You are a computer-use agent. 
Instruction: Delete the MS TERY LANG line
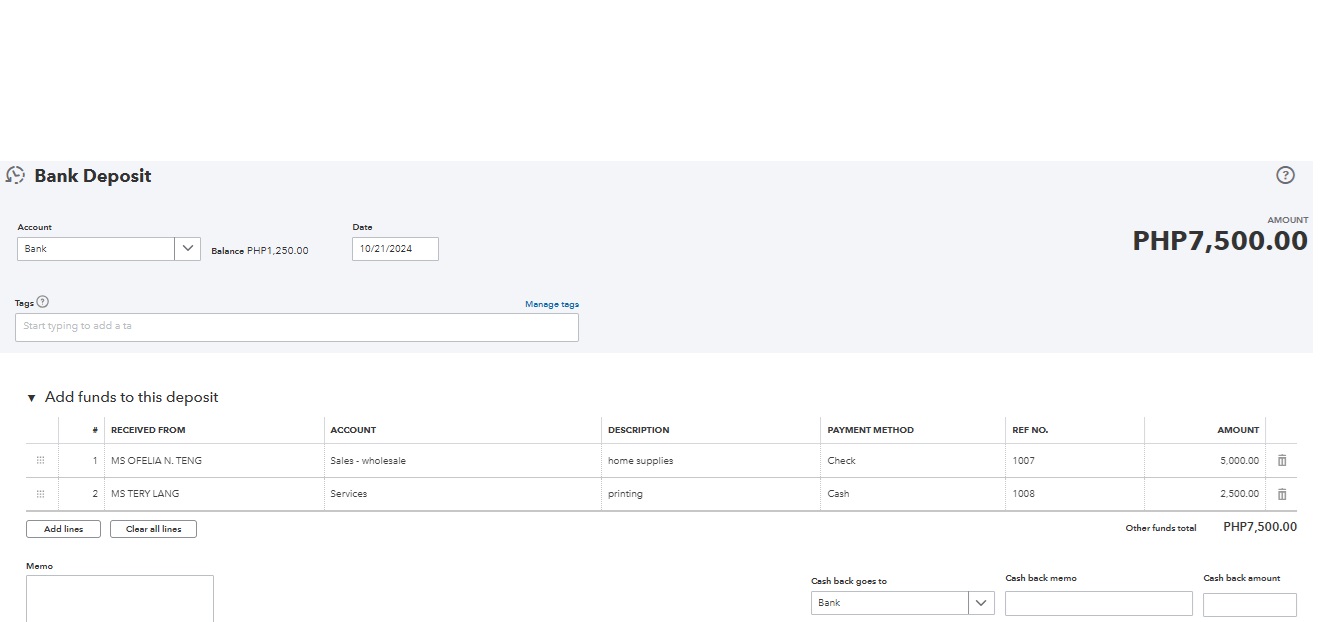[1282, 494]
